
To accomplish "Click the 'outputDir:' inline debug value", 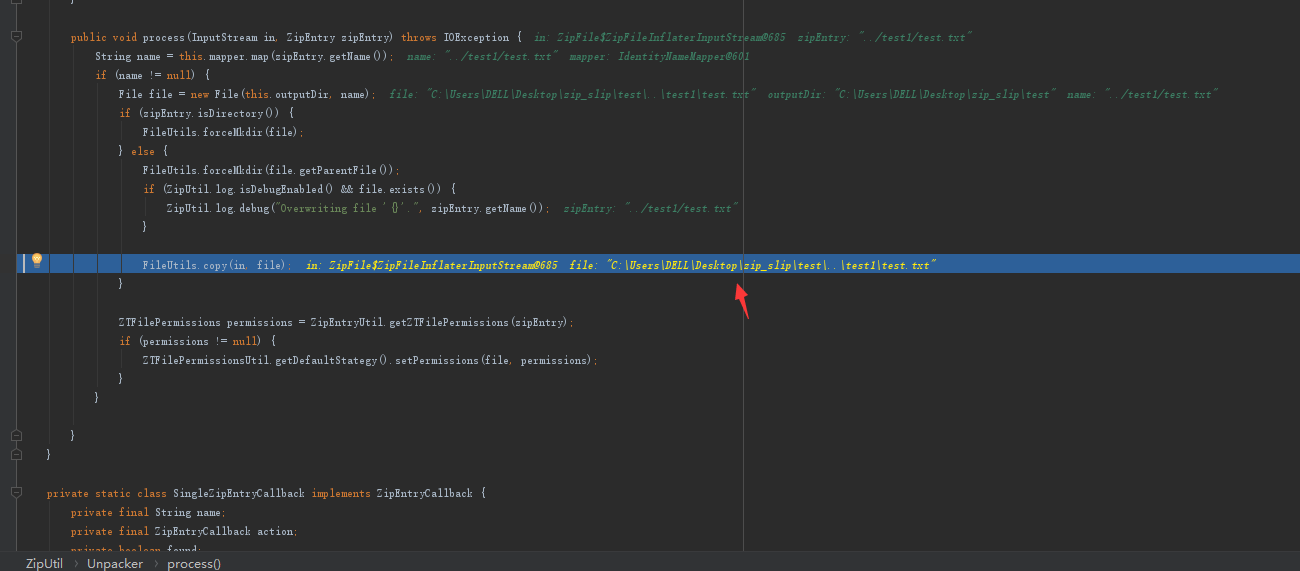I will point(910,95).
